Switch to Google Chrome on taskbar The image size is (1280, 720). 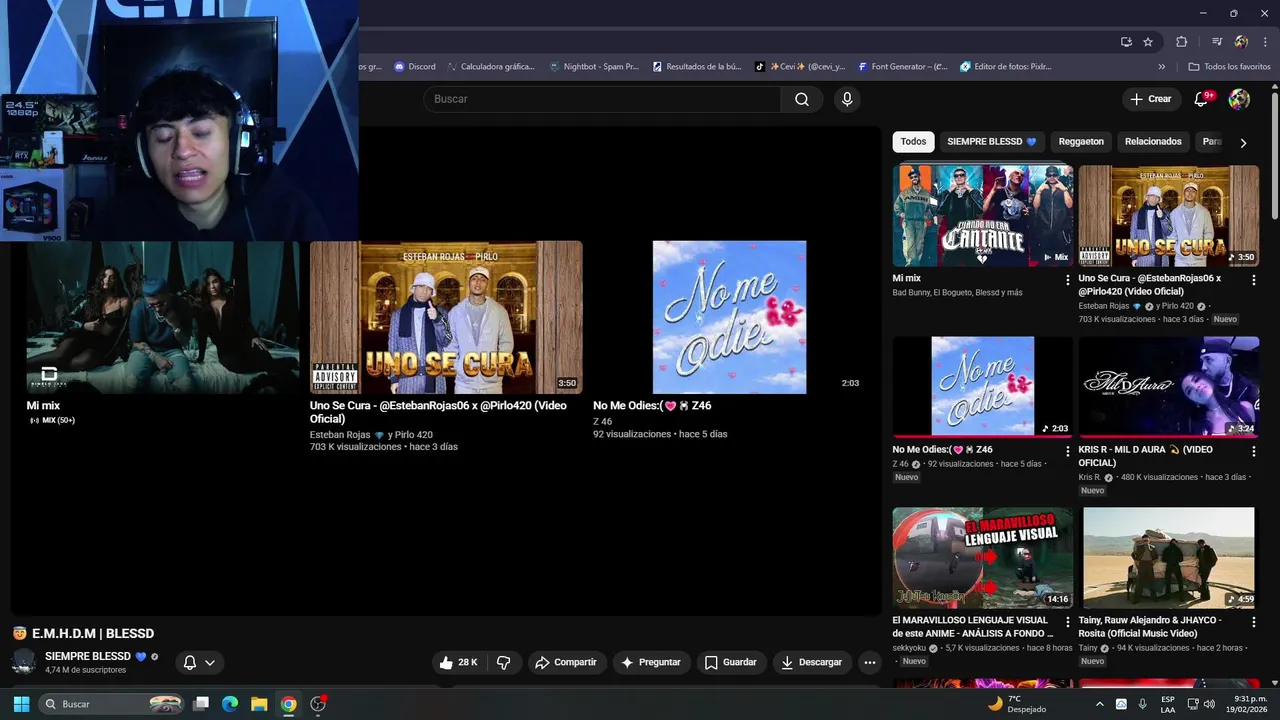click(x=288, y=704)
